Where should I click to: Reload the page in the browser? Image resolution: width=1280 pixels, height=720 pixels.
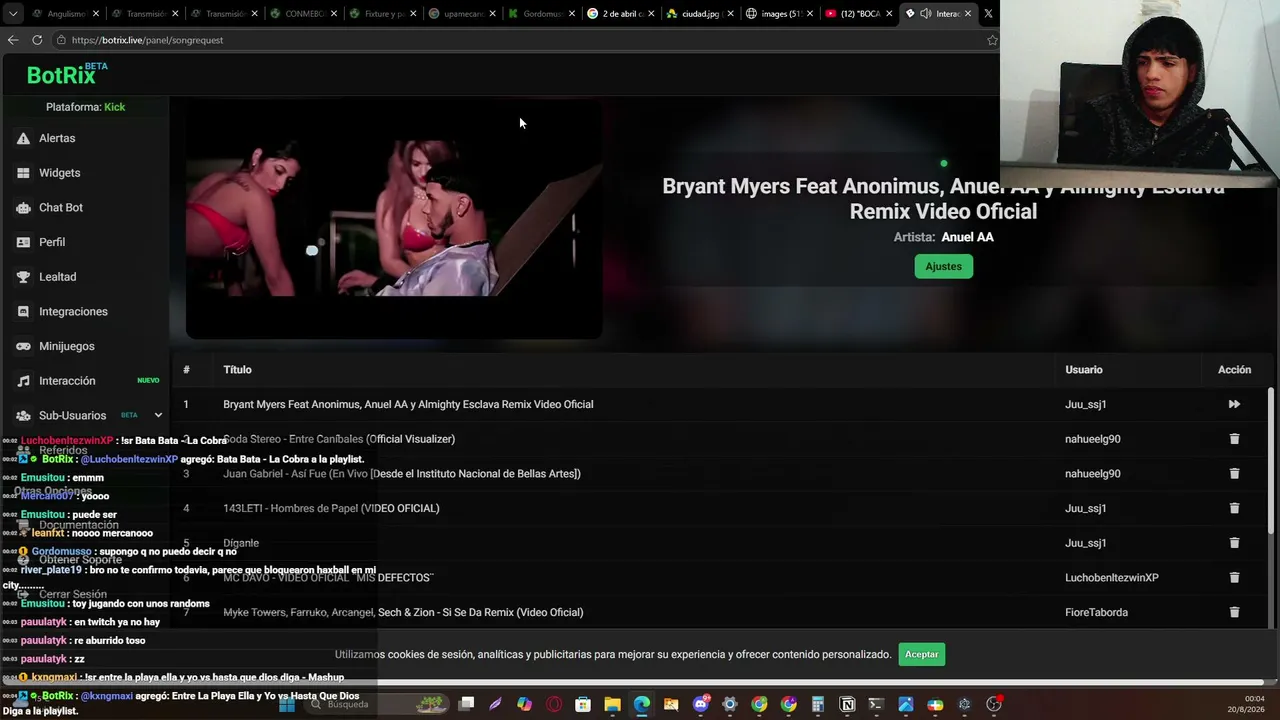pos(37,40)
